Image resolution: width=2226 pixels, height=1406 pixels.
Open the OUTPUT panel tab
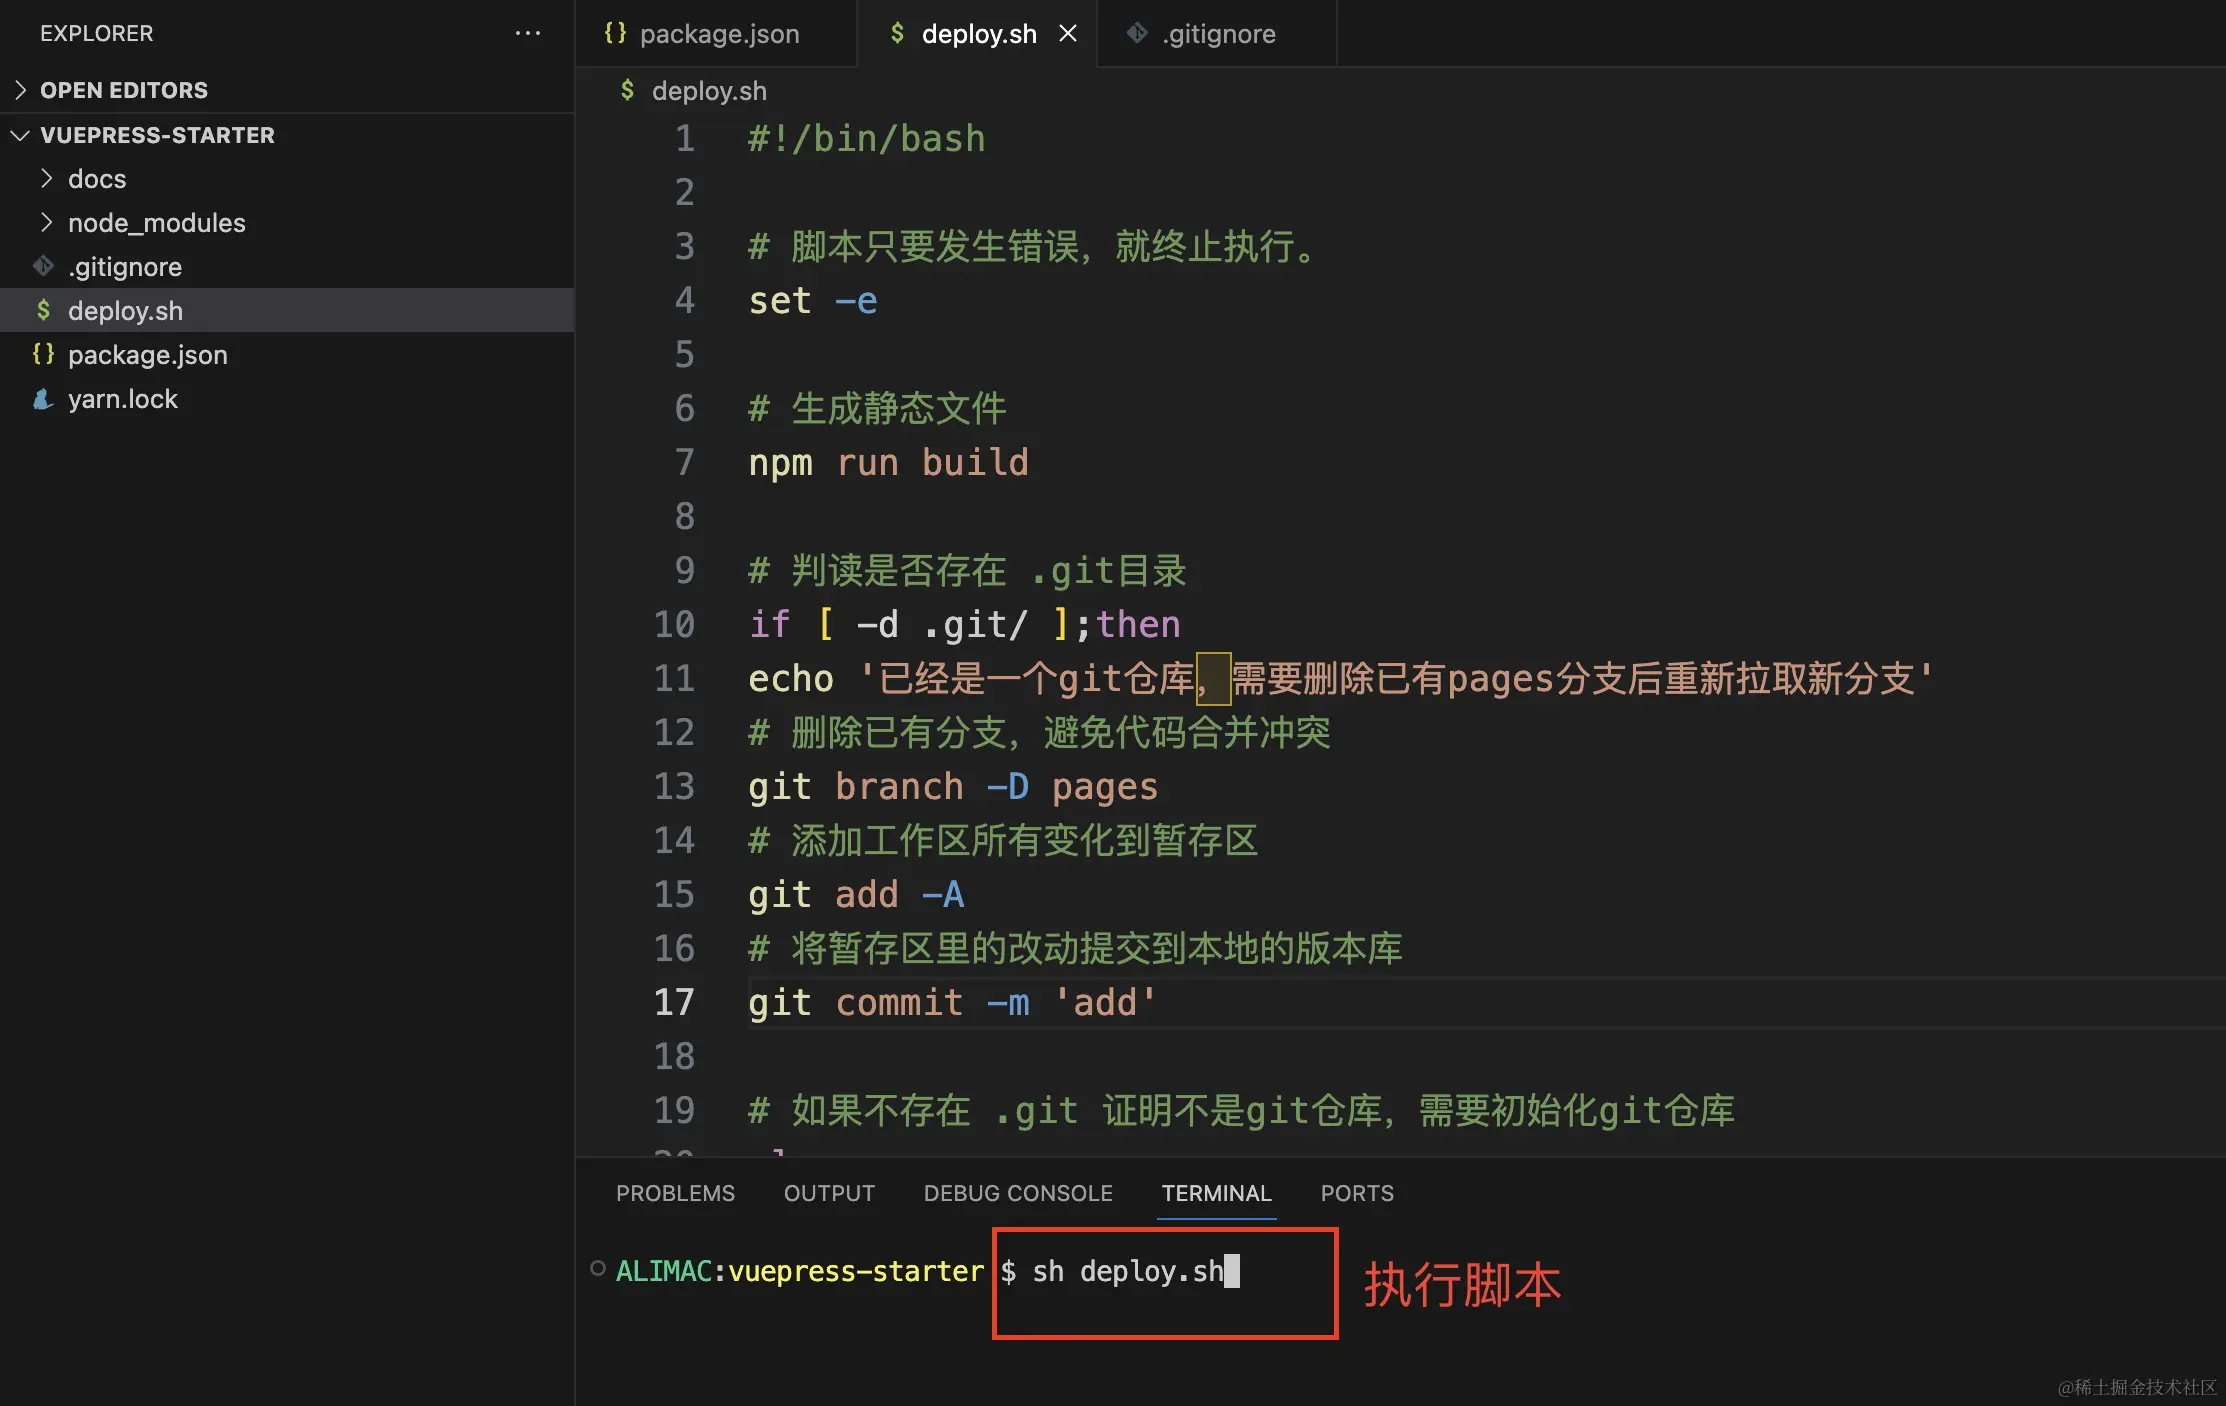point(829,1193)
